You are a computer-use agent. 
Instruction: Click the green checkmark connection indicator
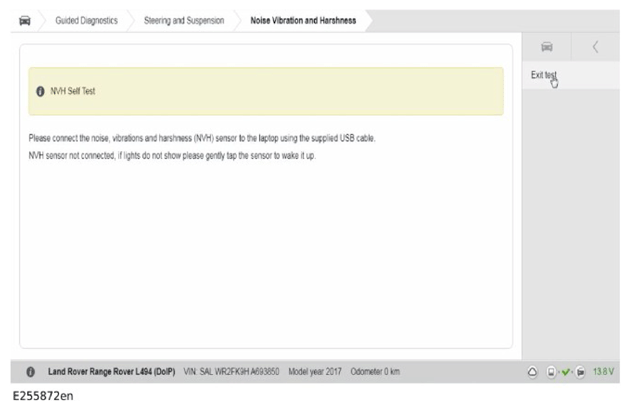(x=566, y=372)
